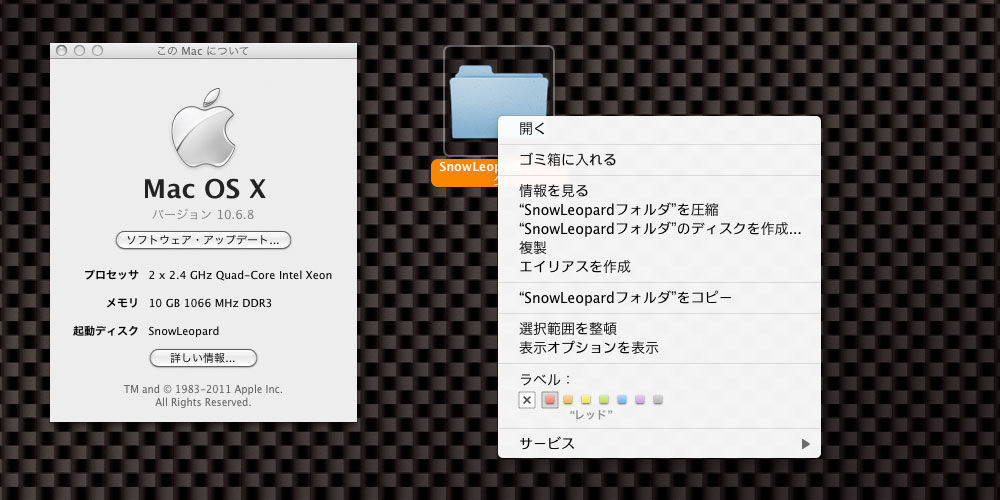Select ゴミ箱に入れる in context menu
Viewport: 1000px width, 500px height.
tap(659, 159)
